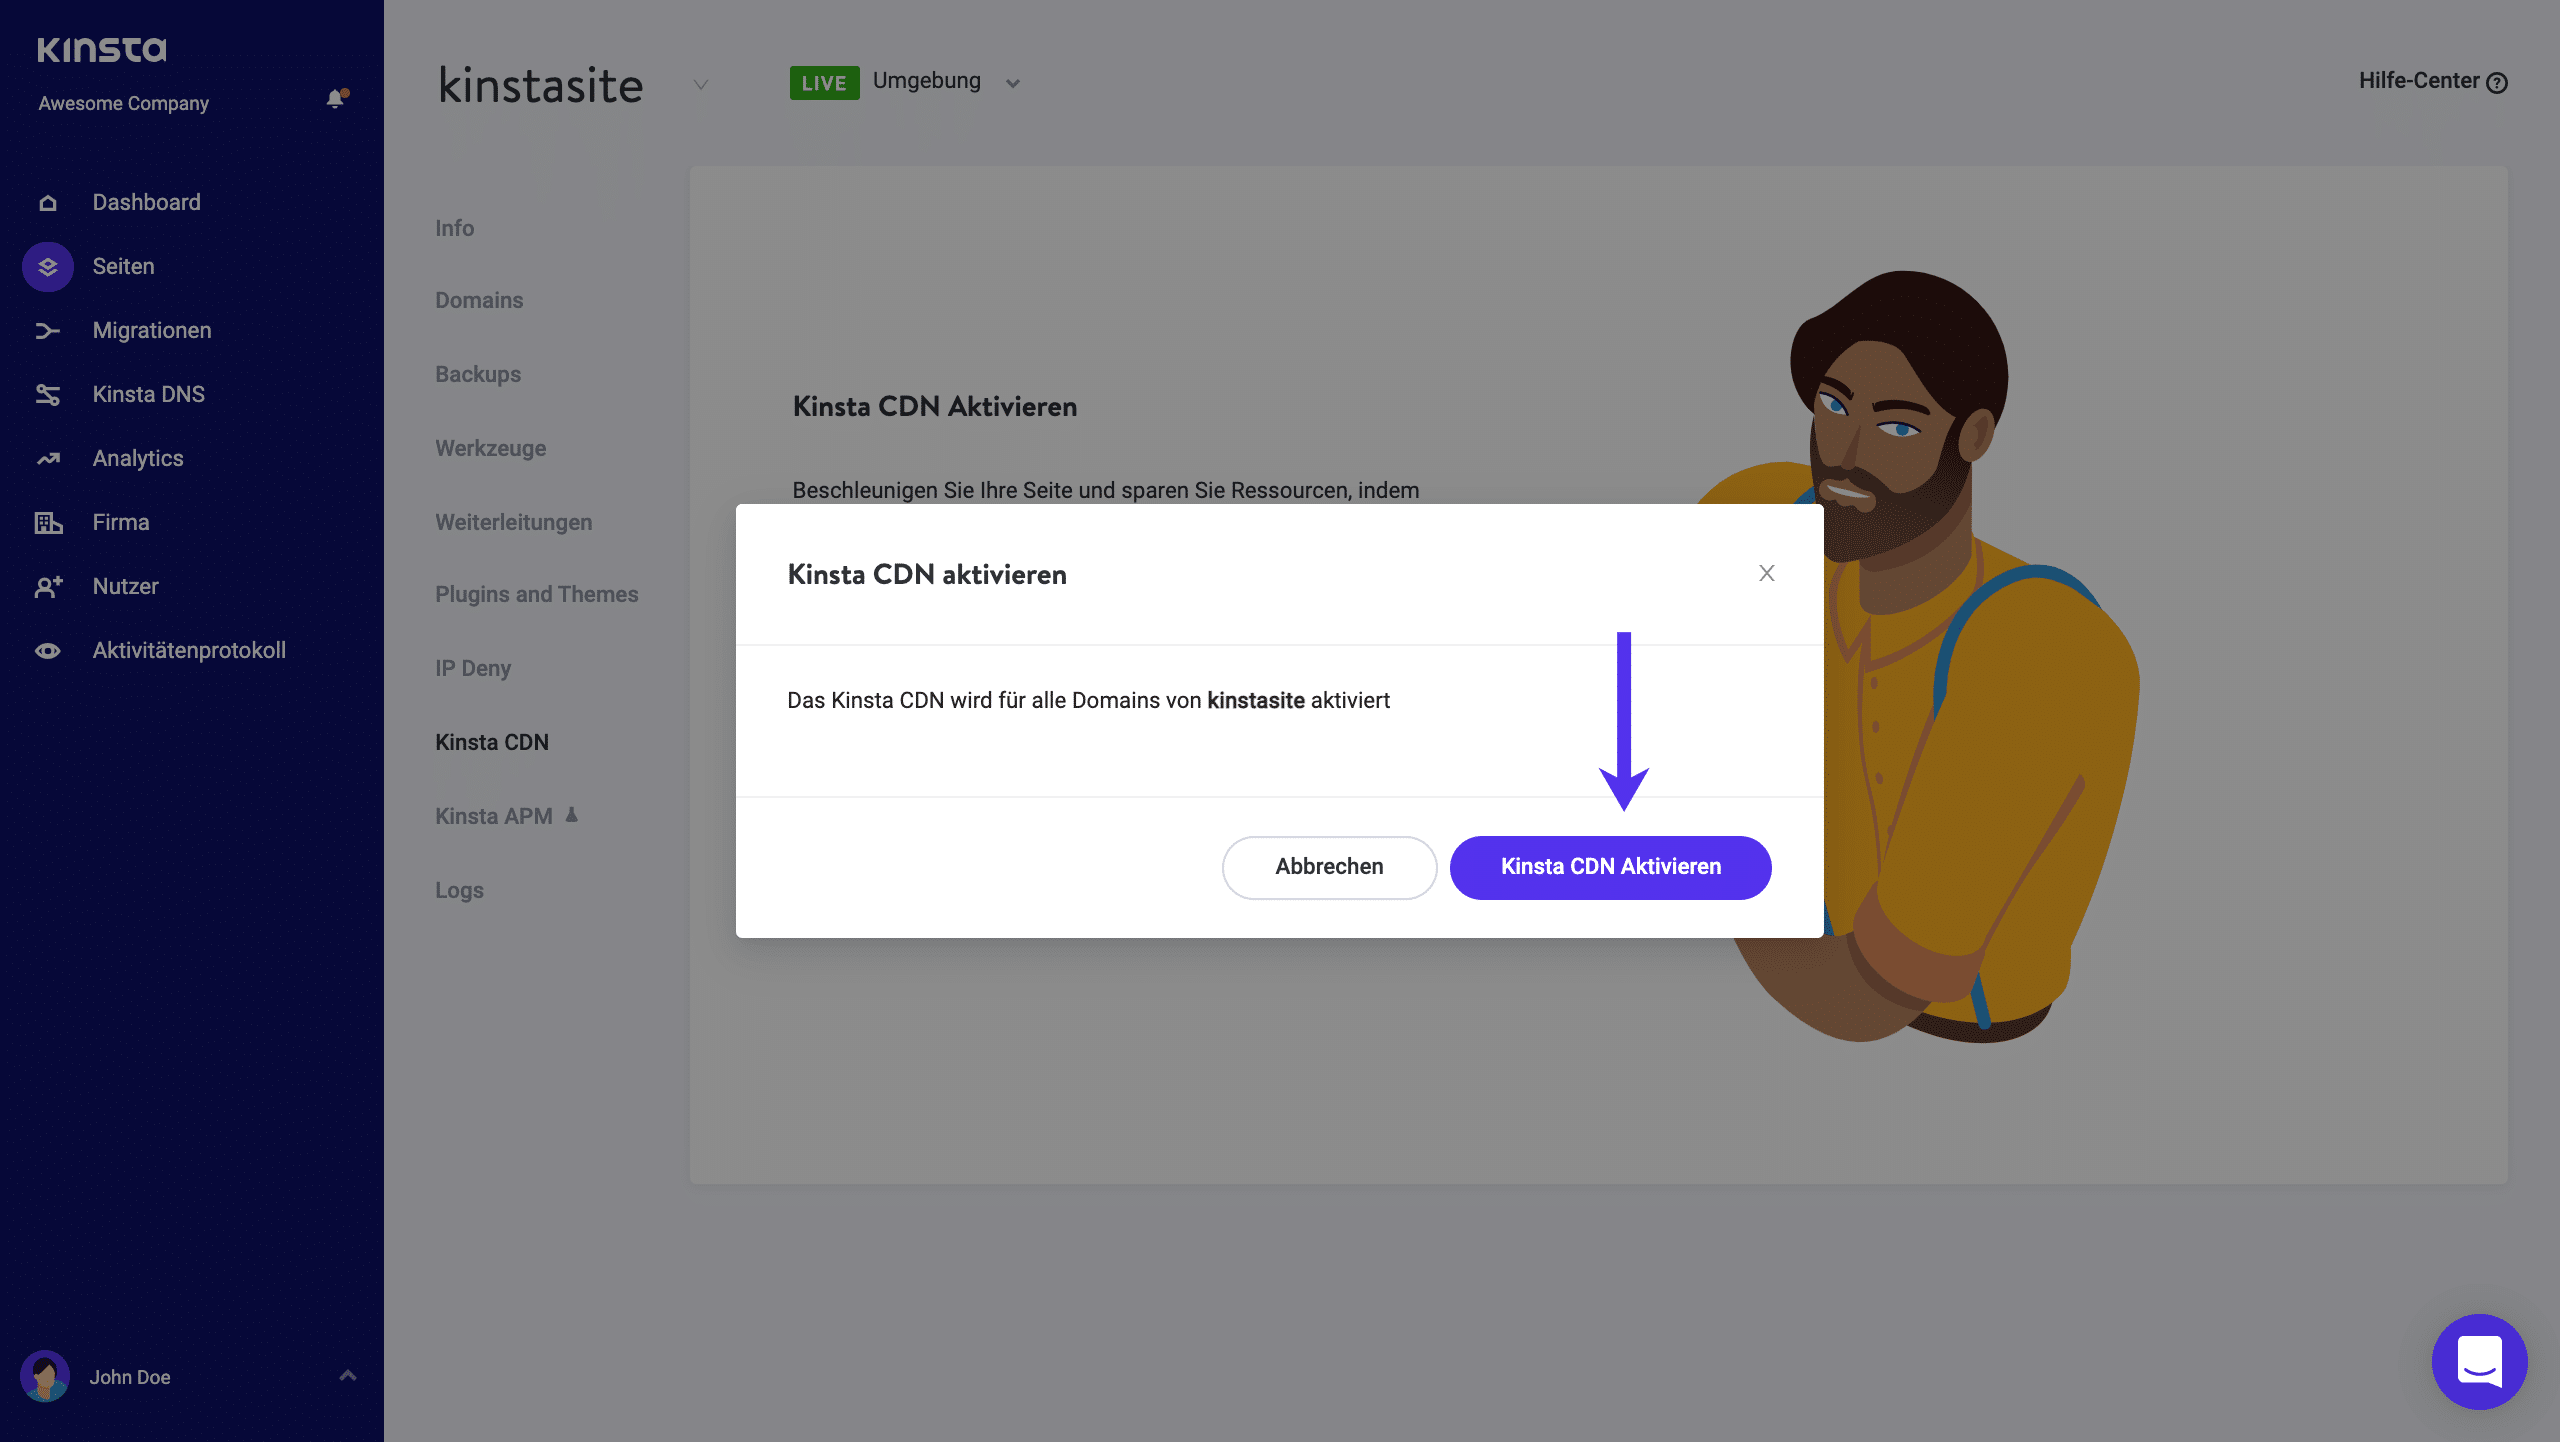Expand the kinstasite site selector
This screenshot has height=1442, width=2560.
point(700,85)
